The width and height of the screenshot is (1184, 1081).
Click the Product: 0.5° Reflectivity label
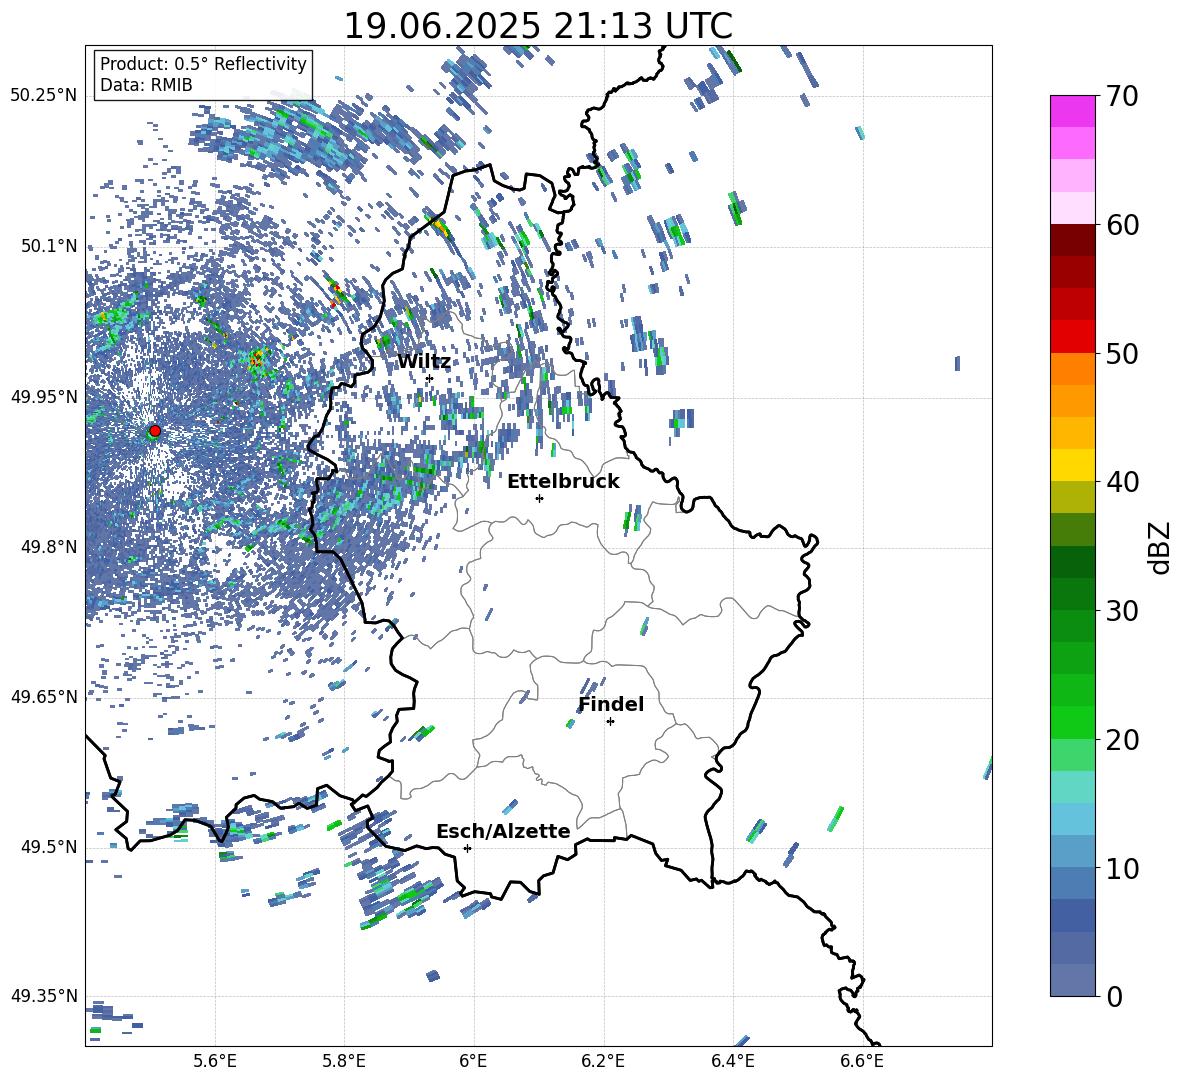tap(203, 63)
